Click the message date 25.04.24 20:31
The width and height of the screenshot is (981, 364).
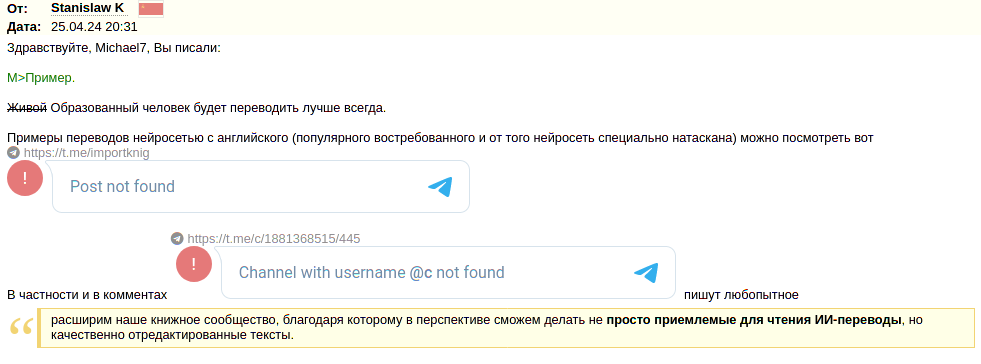click(x=94, y=27)
